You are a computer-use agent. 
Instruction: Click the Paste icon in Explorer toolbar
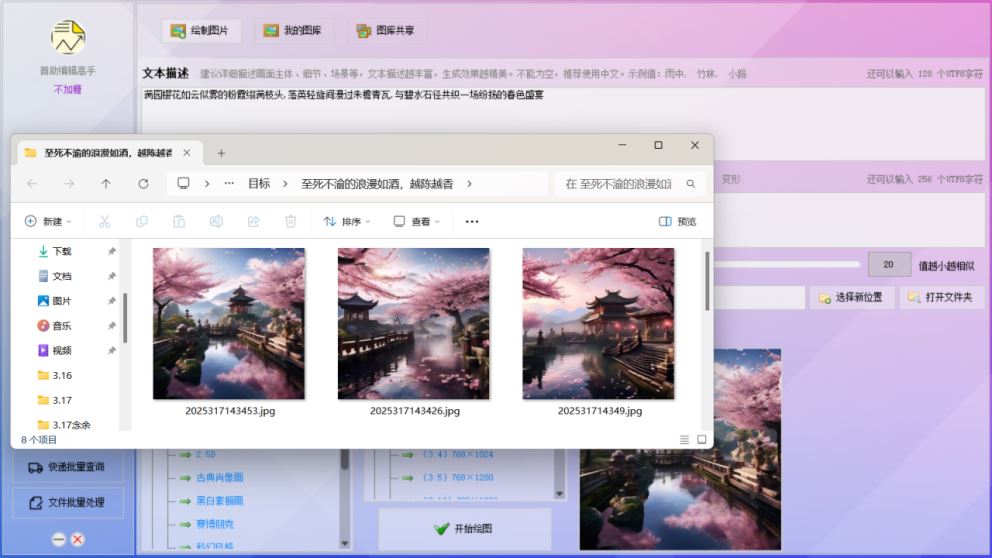point(179,221)
